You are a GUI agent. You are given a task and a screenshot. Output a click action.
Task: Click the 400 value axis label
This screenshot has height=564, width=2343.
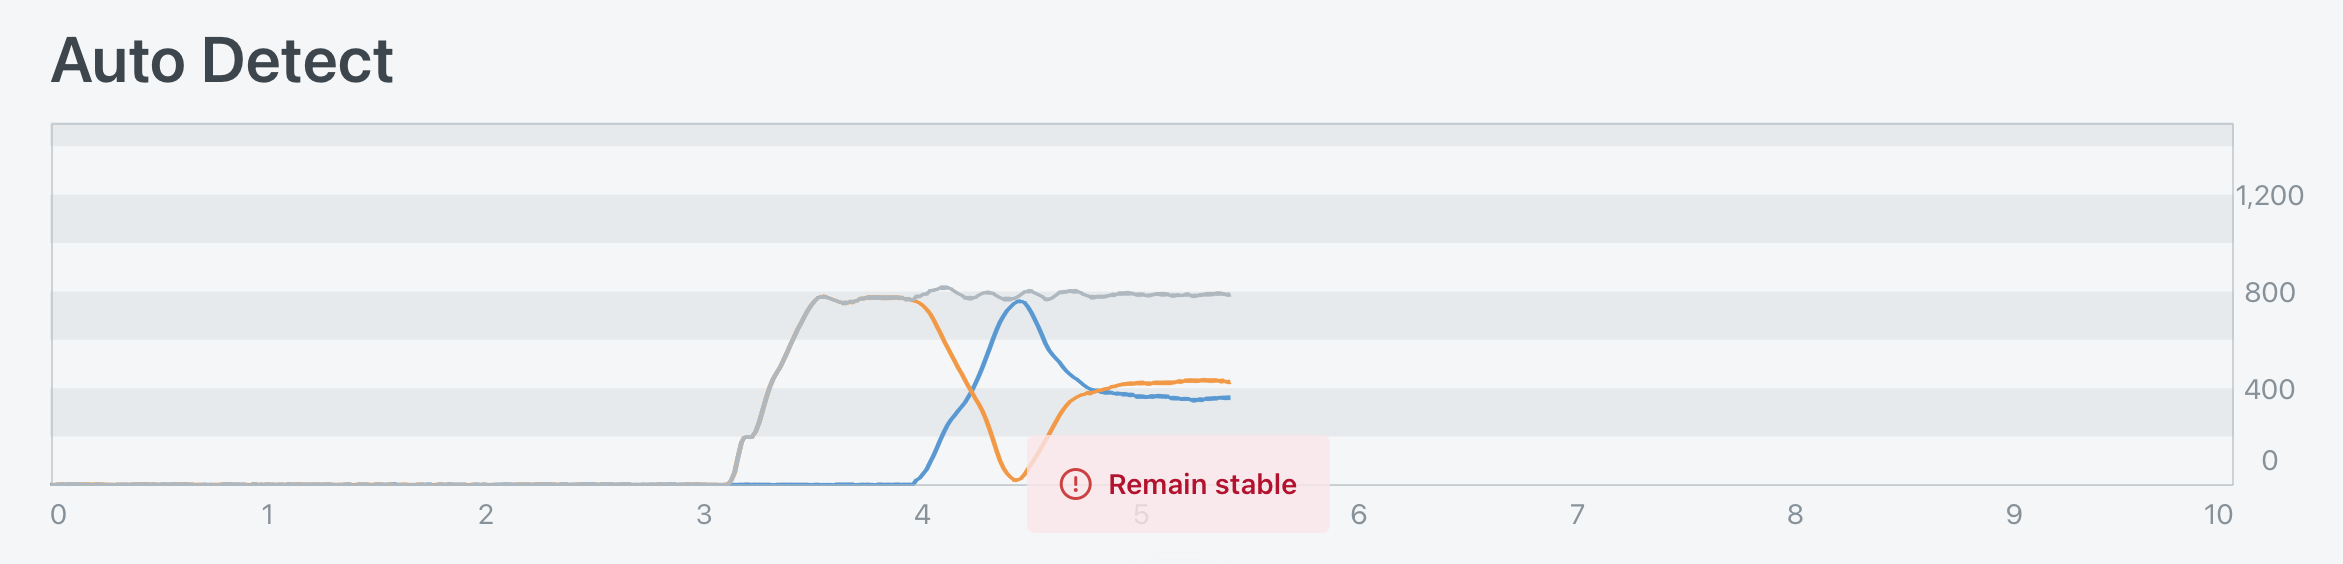click(2270, 390)
